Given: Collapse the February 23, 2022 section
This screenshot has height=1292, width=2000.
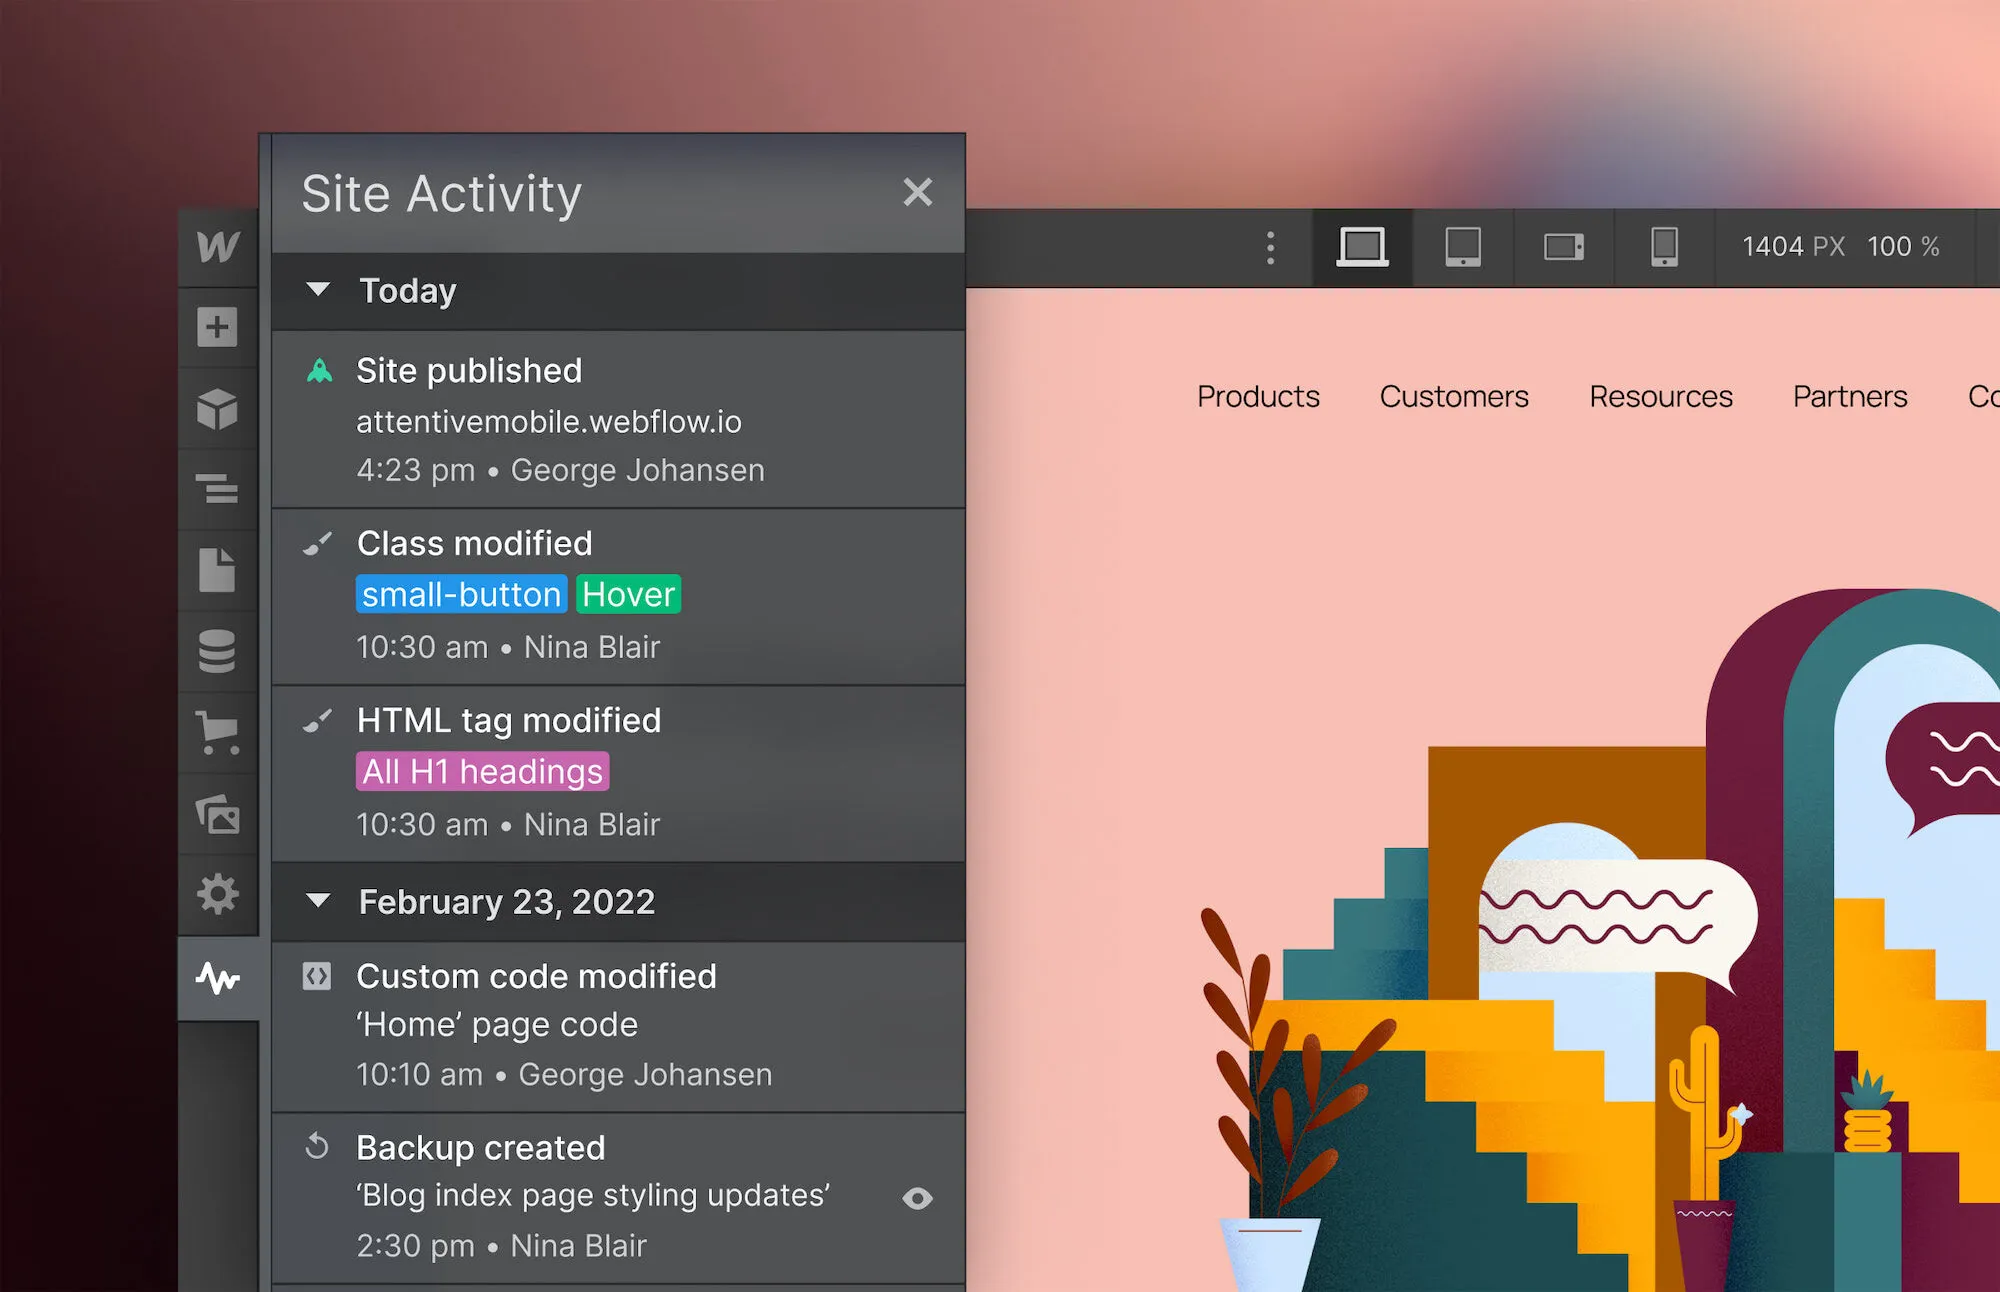Looking at the screenshot, I should [318, 901].
